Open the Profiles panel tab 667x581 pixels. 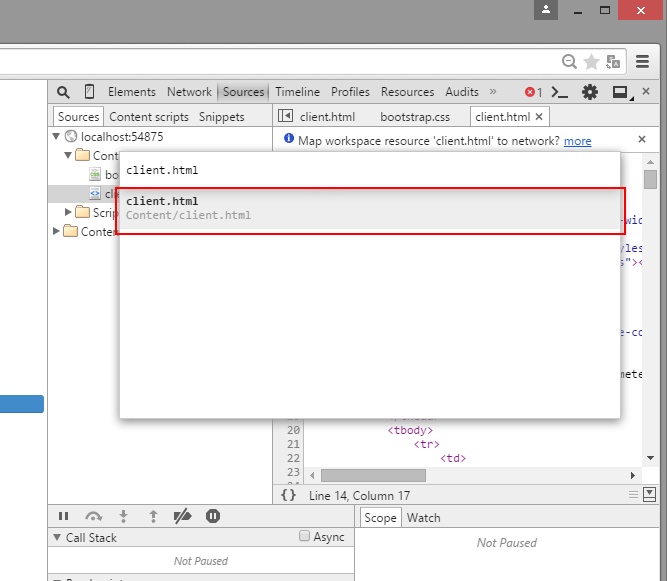tap(350, 92)
